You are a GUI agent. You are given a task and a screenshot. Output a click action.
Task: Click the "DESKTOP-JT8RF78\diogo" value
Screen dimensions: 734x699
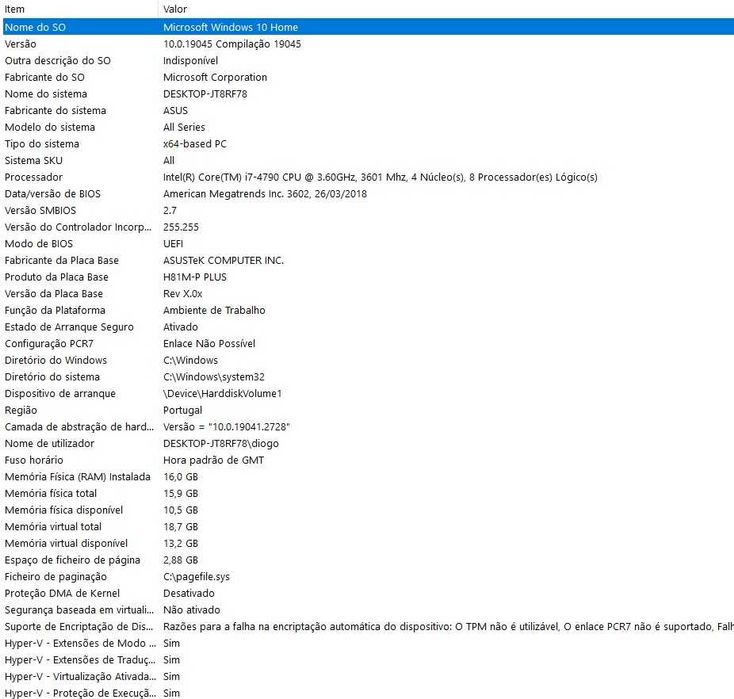(x=221, y=443)
